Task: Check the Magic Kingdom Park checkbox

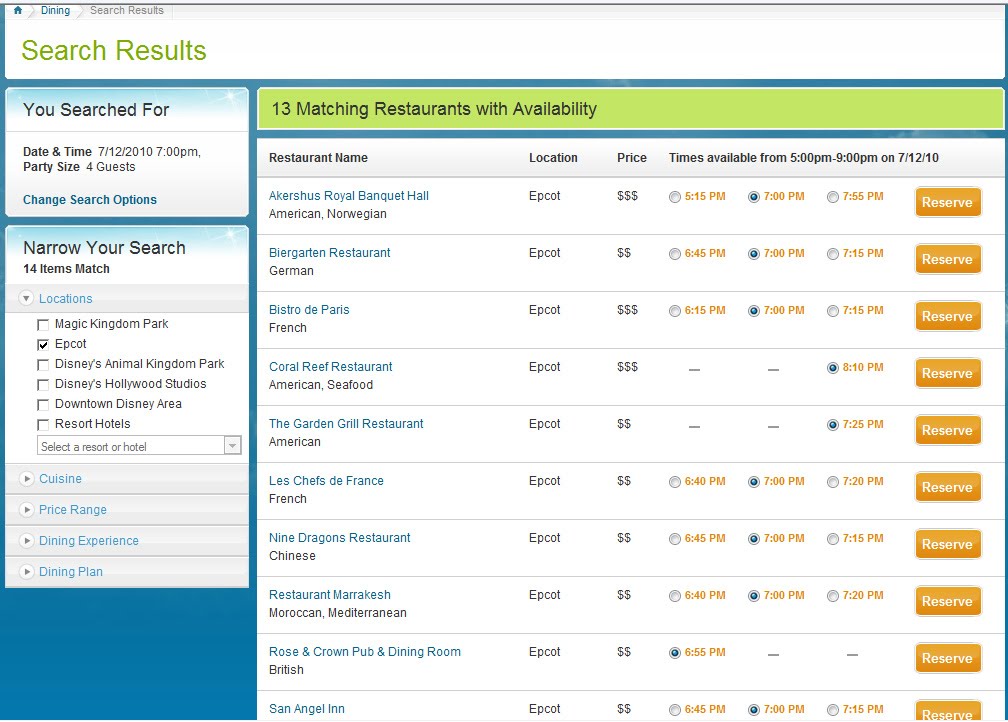Action: (43, 324)
